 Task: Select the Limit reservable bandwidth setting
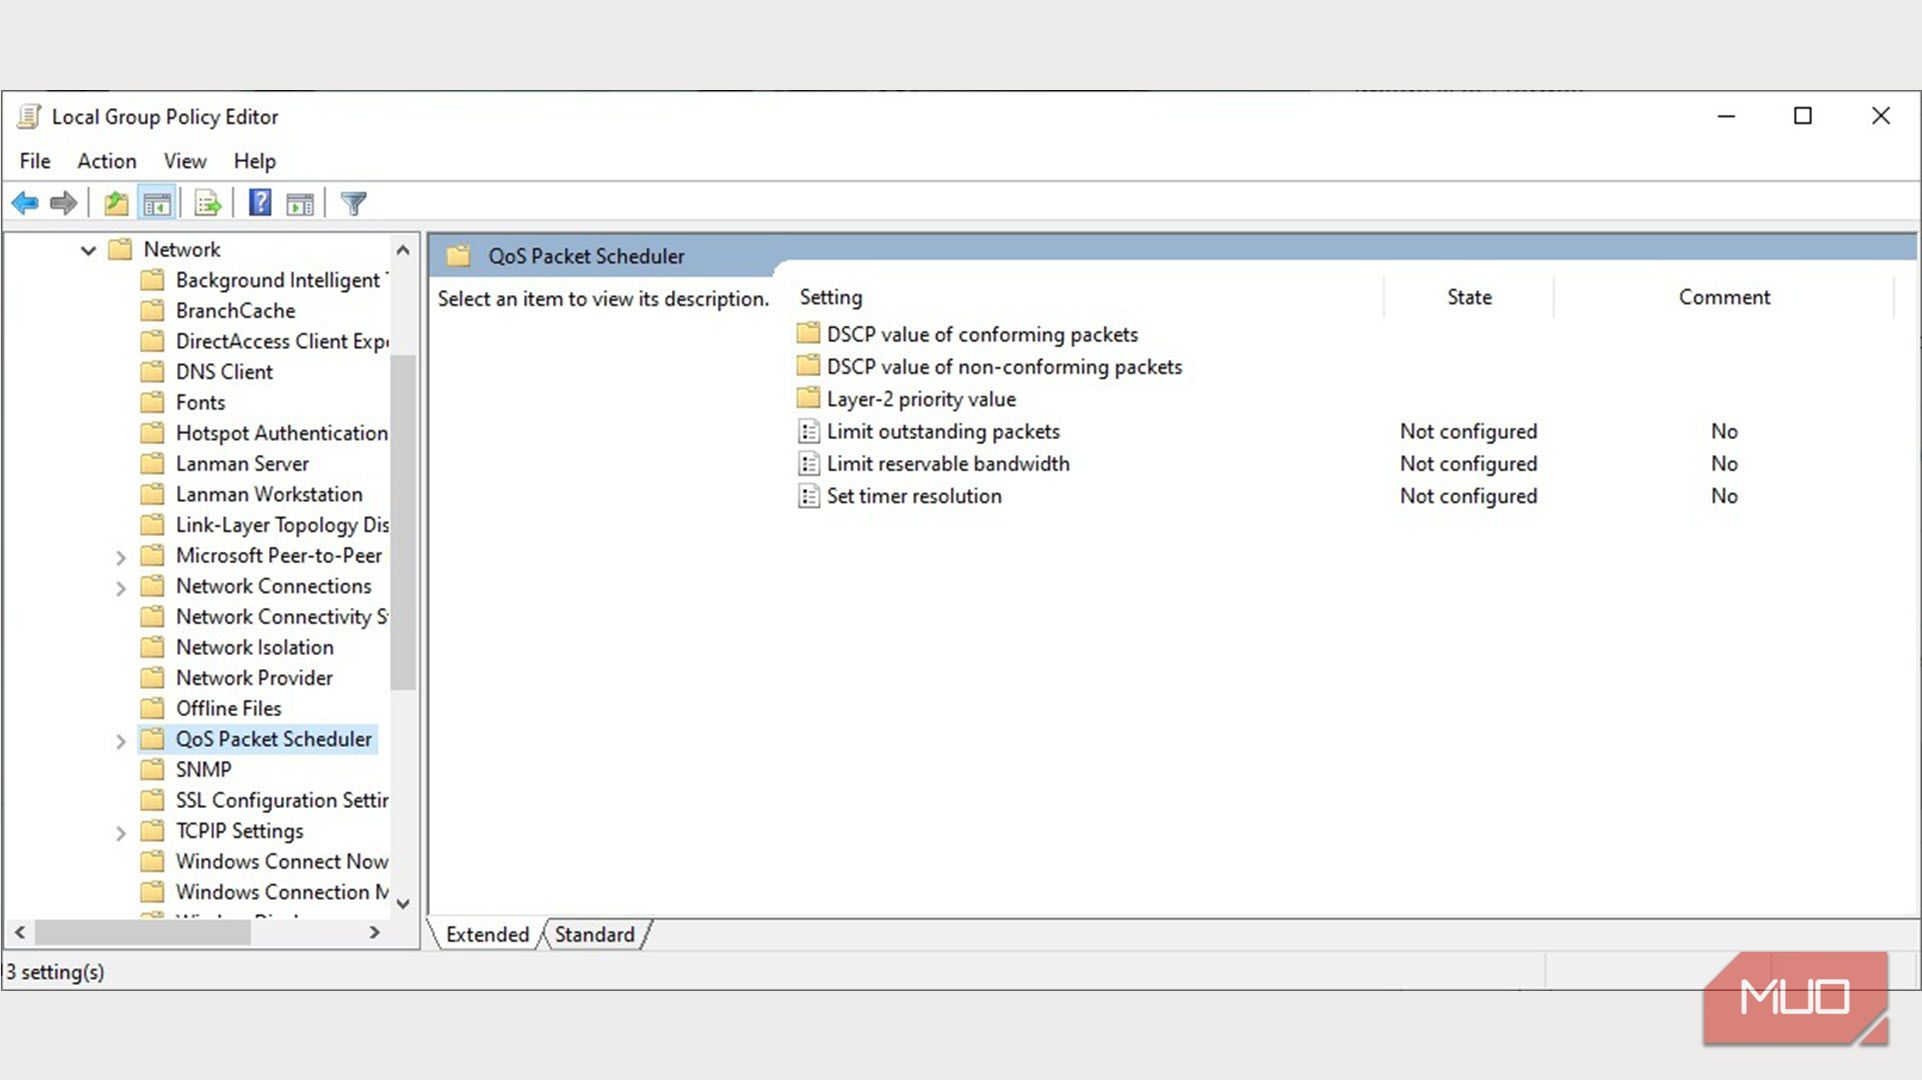click(947, 464)
